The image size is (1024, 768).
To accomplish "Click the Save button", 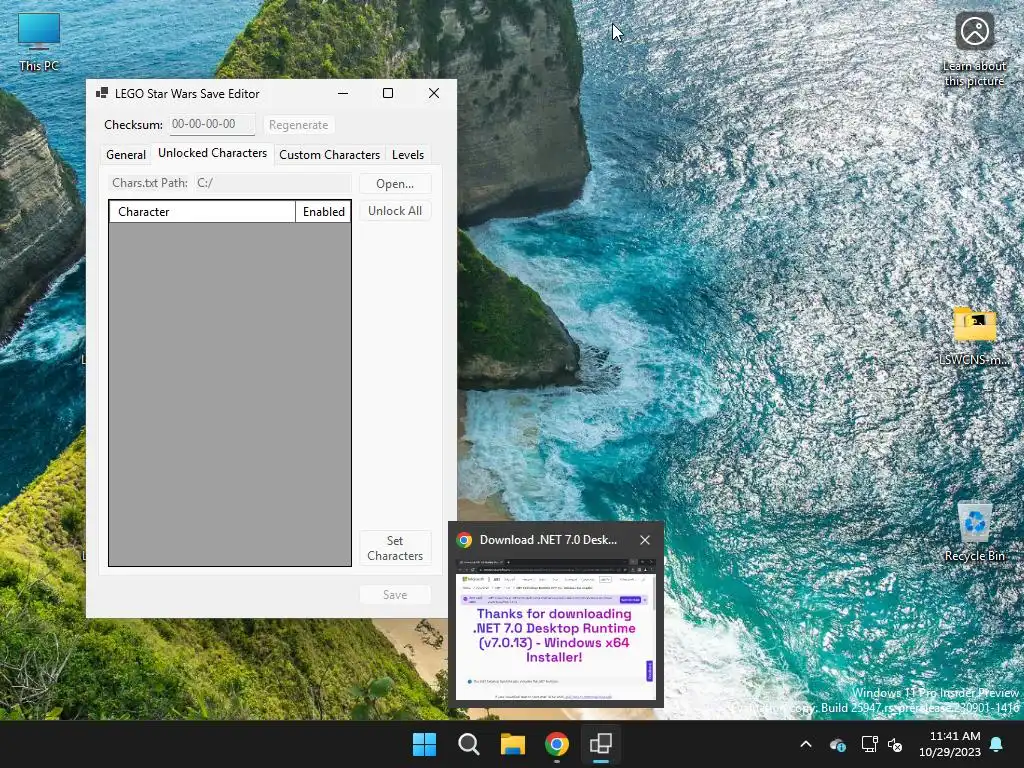I will point(395,595).
